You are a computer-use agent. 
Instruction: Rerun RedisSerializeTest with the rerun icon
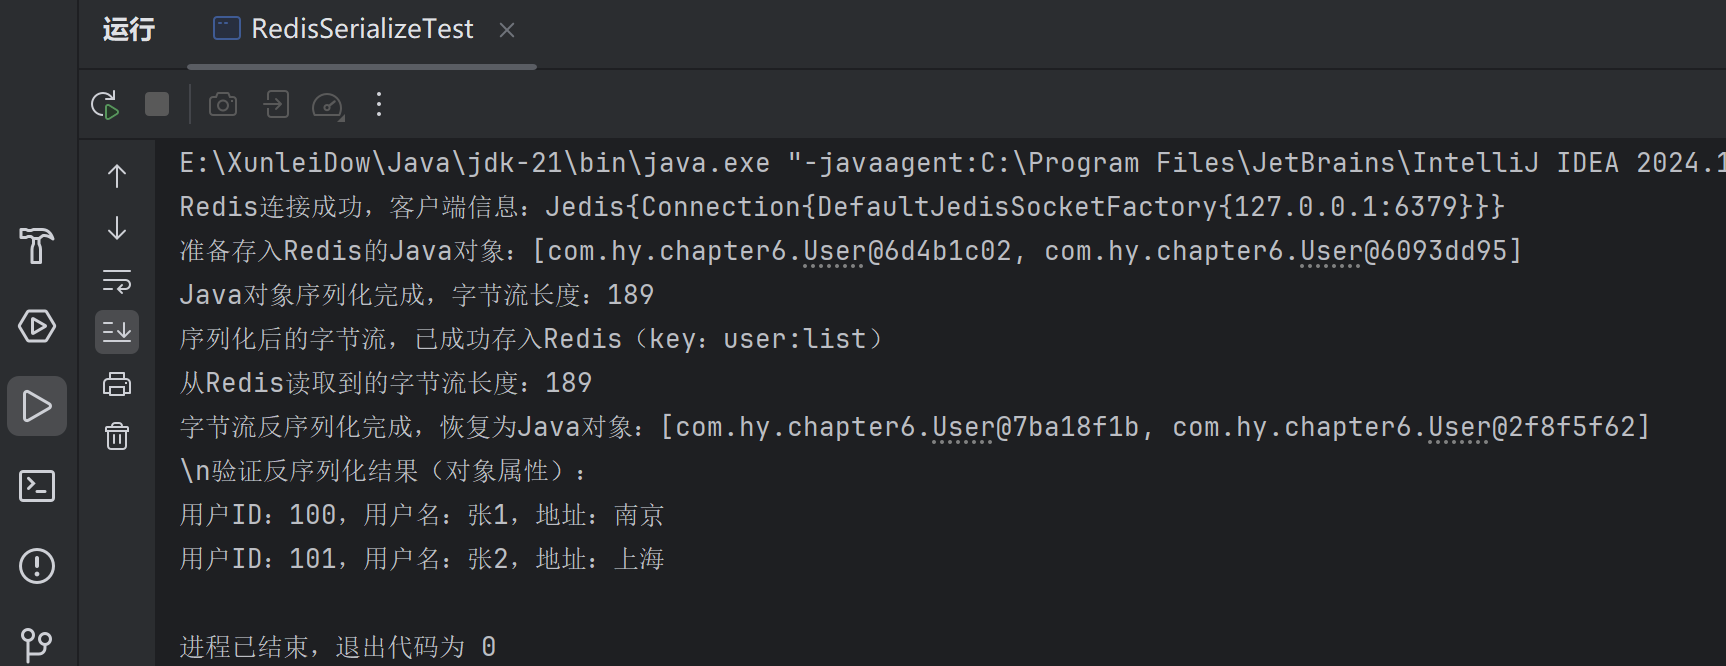105,105
